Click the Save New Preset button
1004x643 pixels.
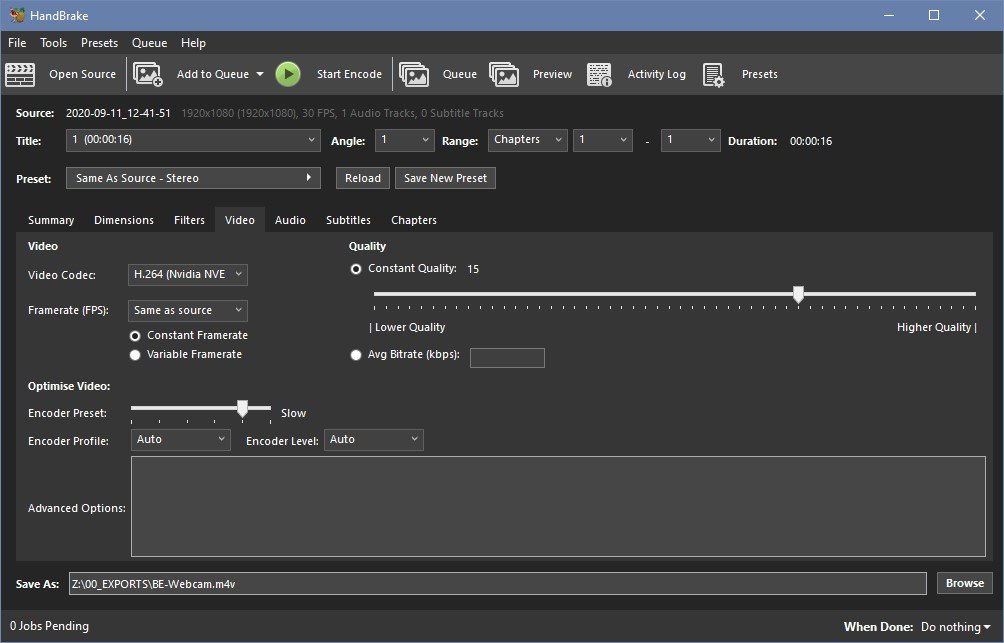click(446, 178)
